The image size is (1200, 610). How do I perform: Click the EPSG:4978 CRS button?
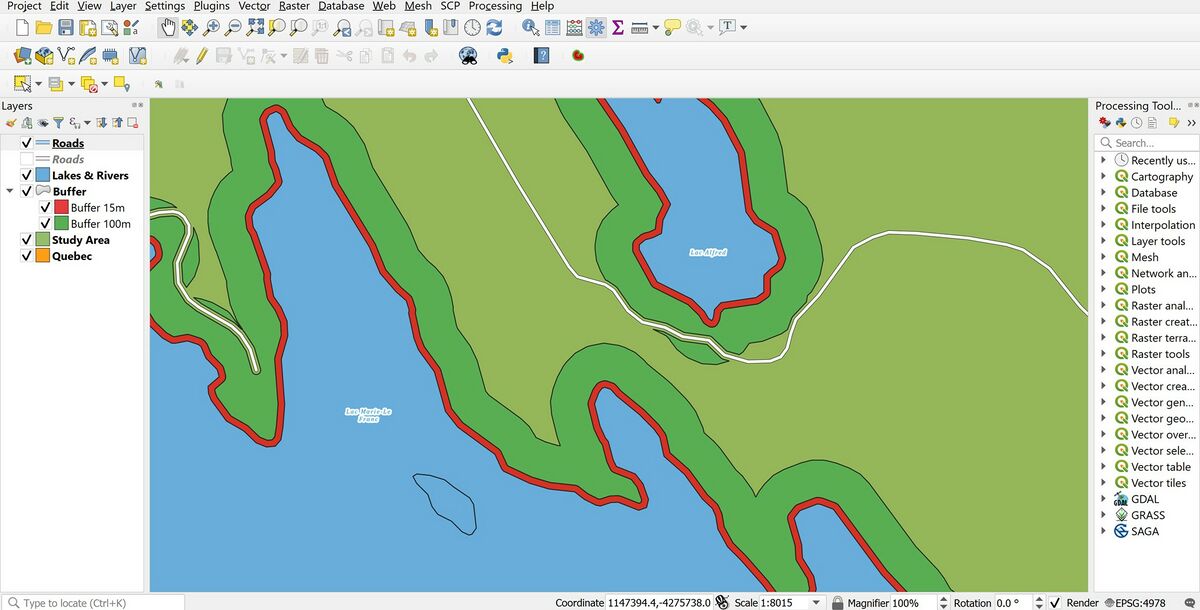[1137, 603]
